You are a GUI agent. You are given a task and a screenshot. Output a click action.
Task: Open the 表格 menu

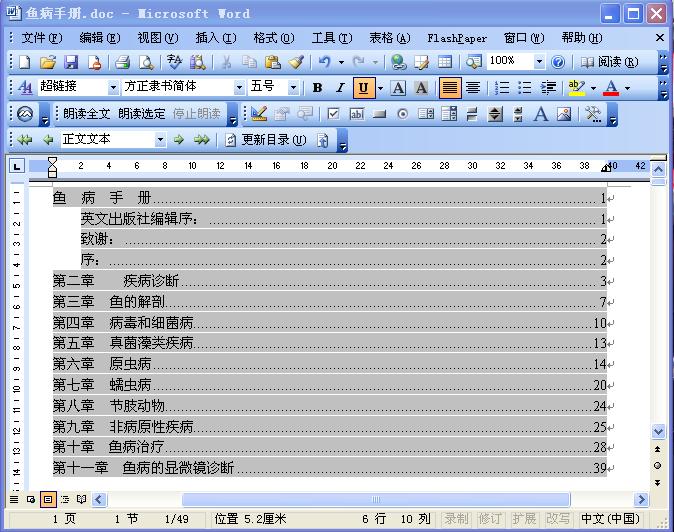(x=389, y=38)
